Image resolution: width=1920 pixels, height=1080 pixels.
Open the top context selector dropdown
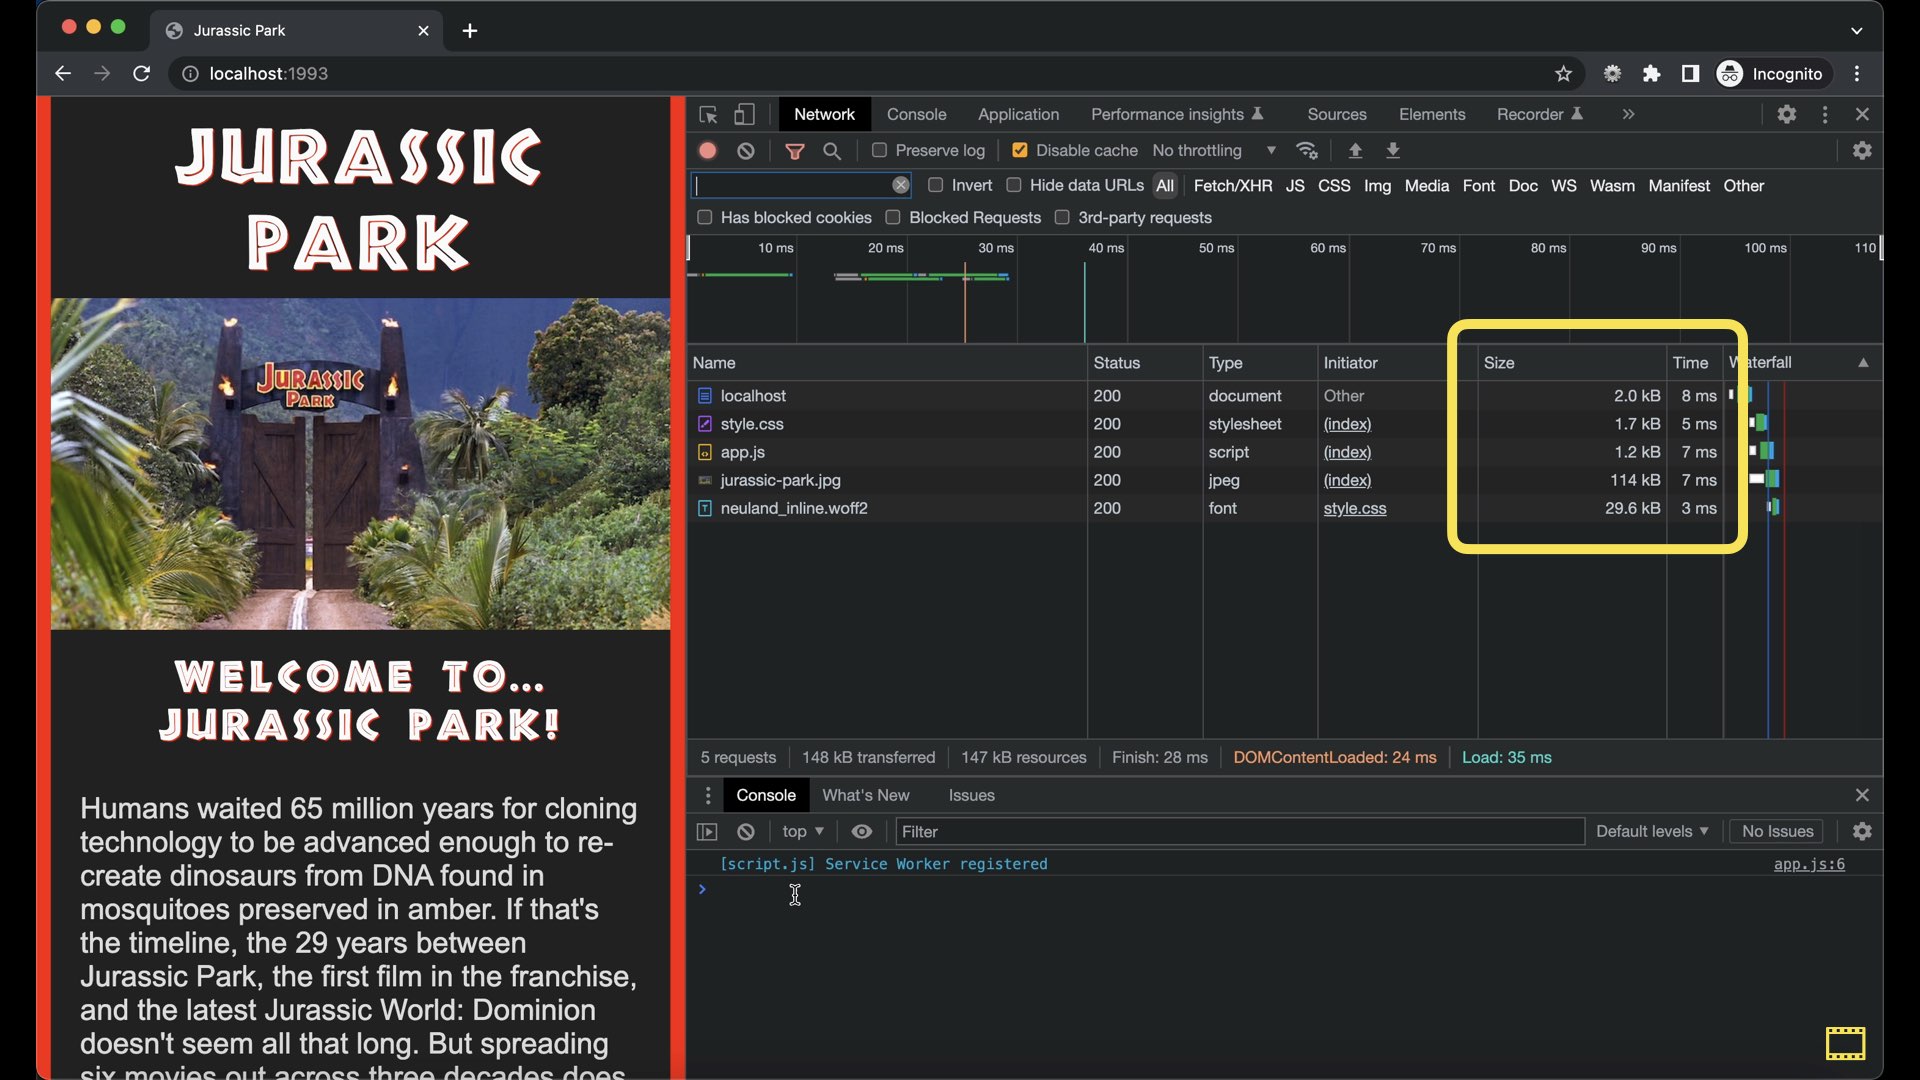(803, 832)
